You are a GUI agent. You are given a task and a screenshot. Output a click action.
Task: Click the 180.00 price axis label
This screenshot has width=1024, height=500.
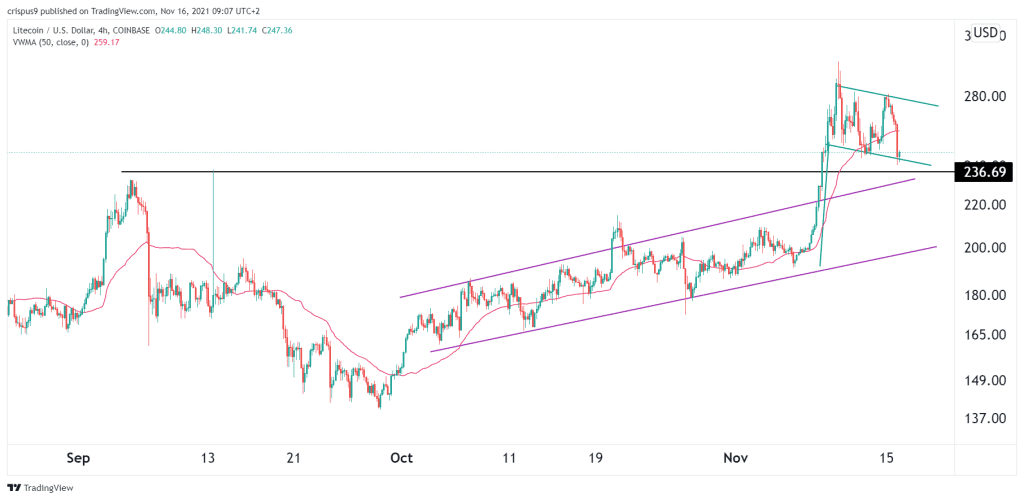(984, 295)
